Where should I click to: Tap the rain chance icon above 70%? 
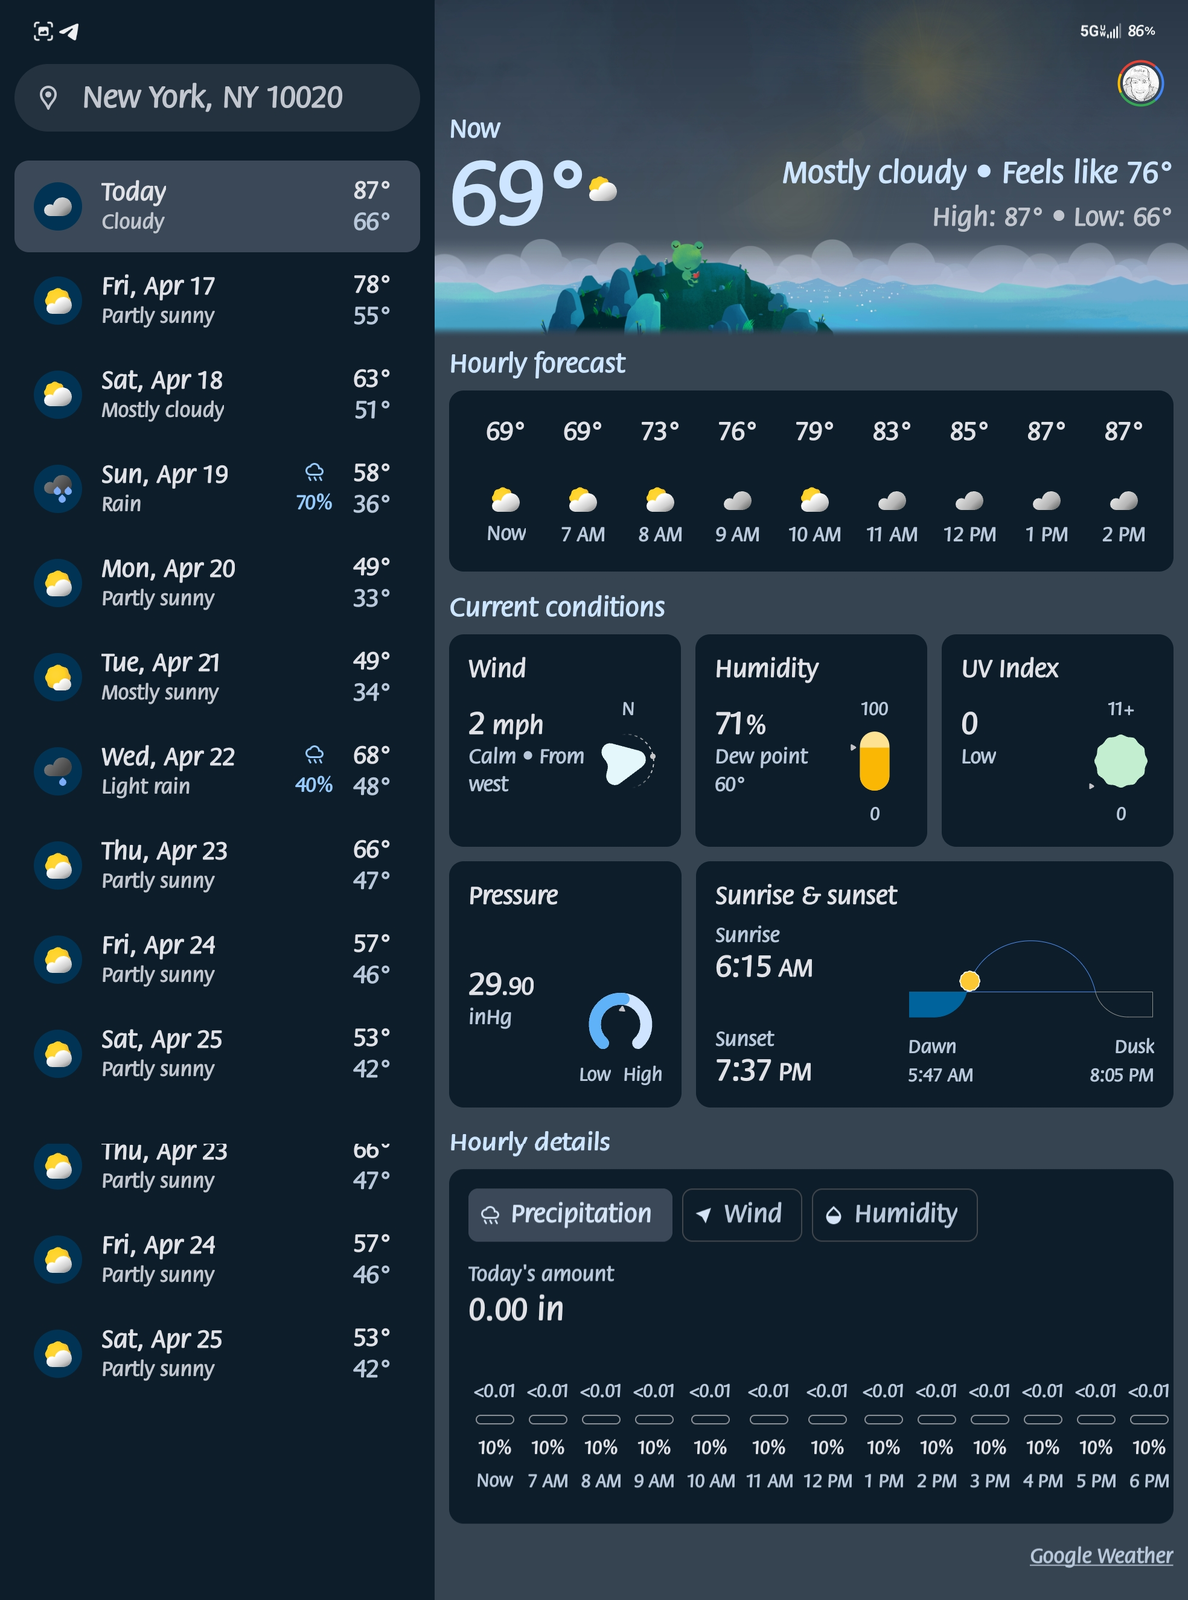[314, 472]
